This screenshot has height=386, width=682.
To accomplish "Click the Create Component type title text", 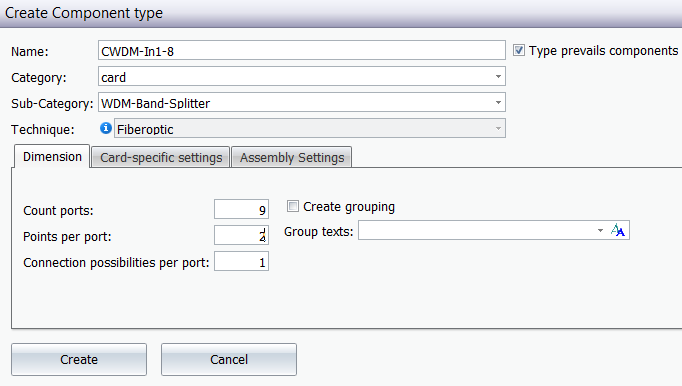I will pyautogui.click(x=84, y=13).
